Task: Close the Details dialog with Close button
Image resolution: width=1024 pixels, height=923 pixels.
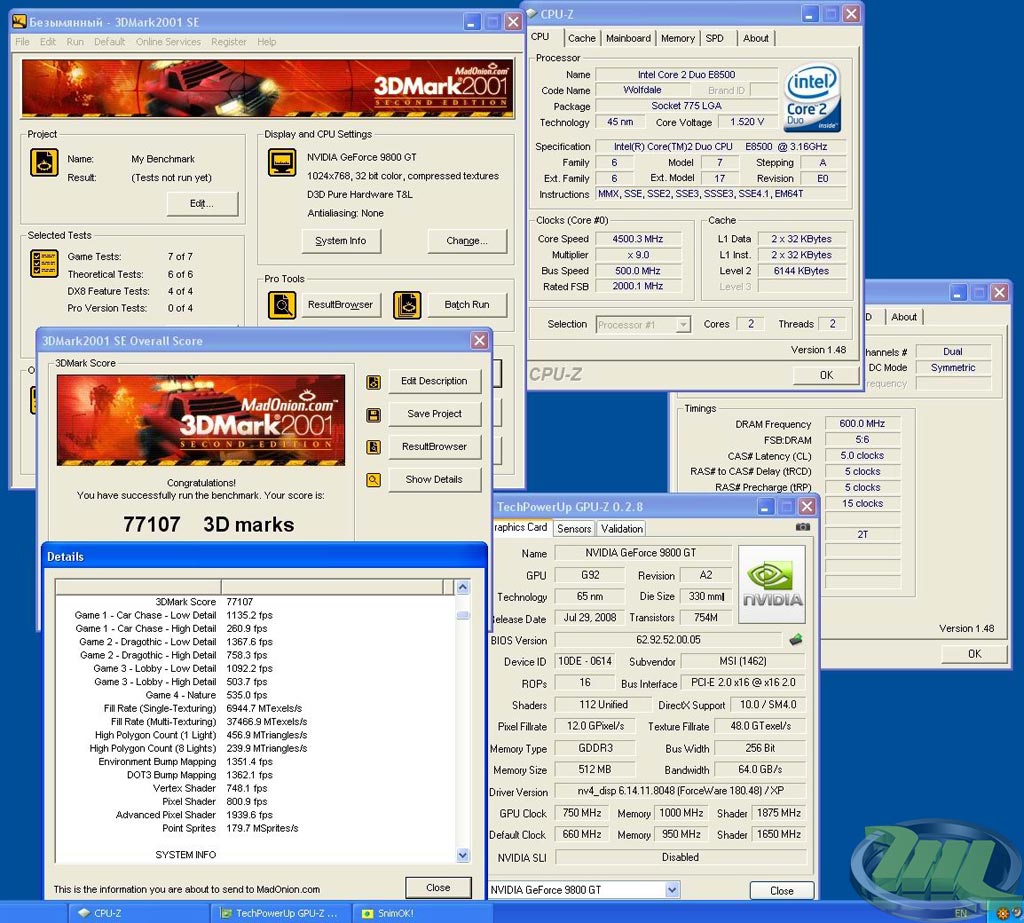Action: tap(438, 887)
